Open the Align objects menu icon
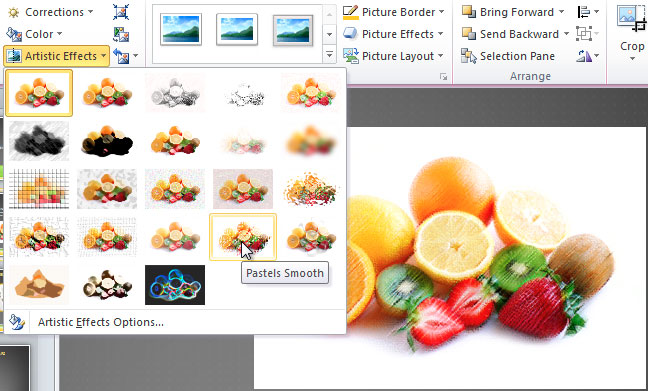Image resolution: width=648 pixels, height=391 pixels. pos(588,12)
